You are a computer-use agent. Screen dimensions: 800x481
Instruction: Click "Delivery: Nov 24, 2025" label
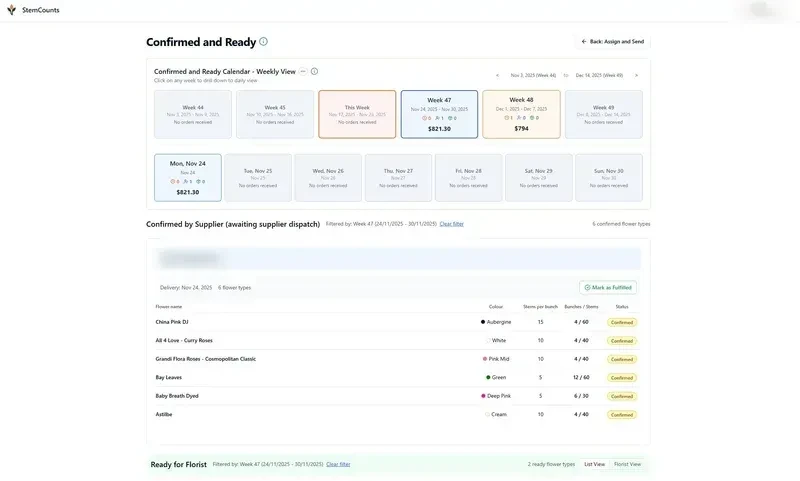pos(186,288)
